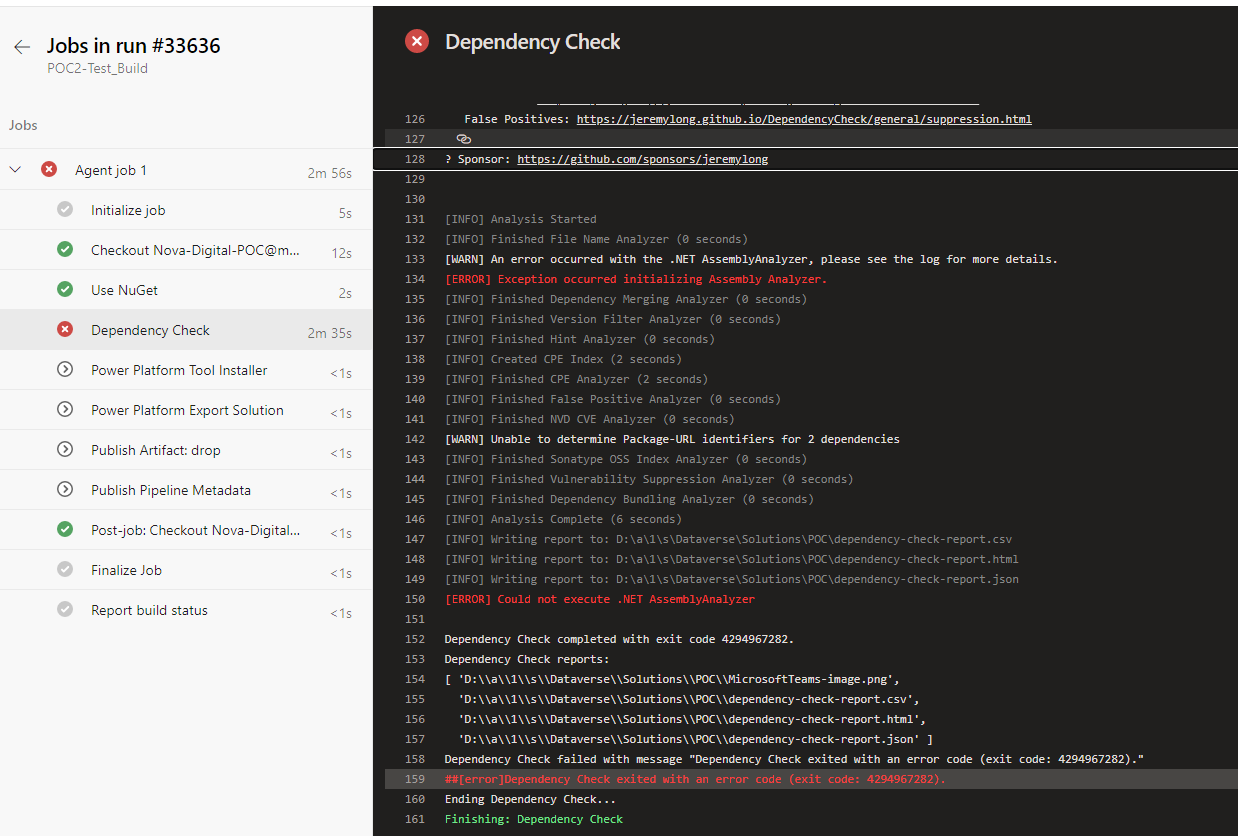Screen dimensions: 1238x836
Task: Select the Report build status step
Action: 148,610
